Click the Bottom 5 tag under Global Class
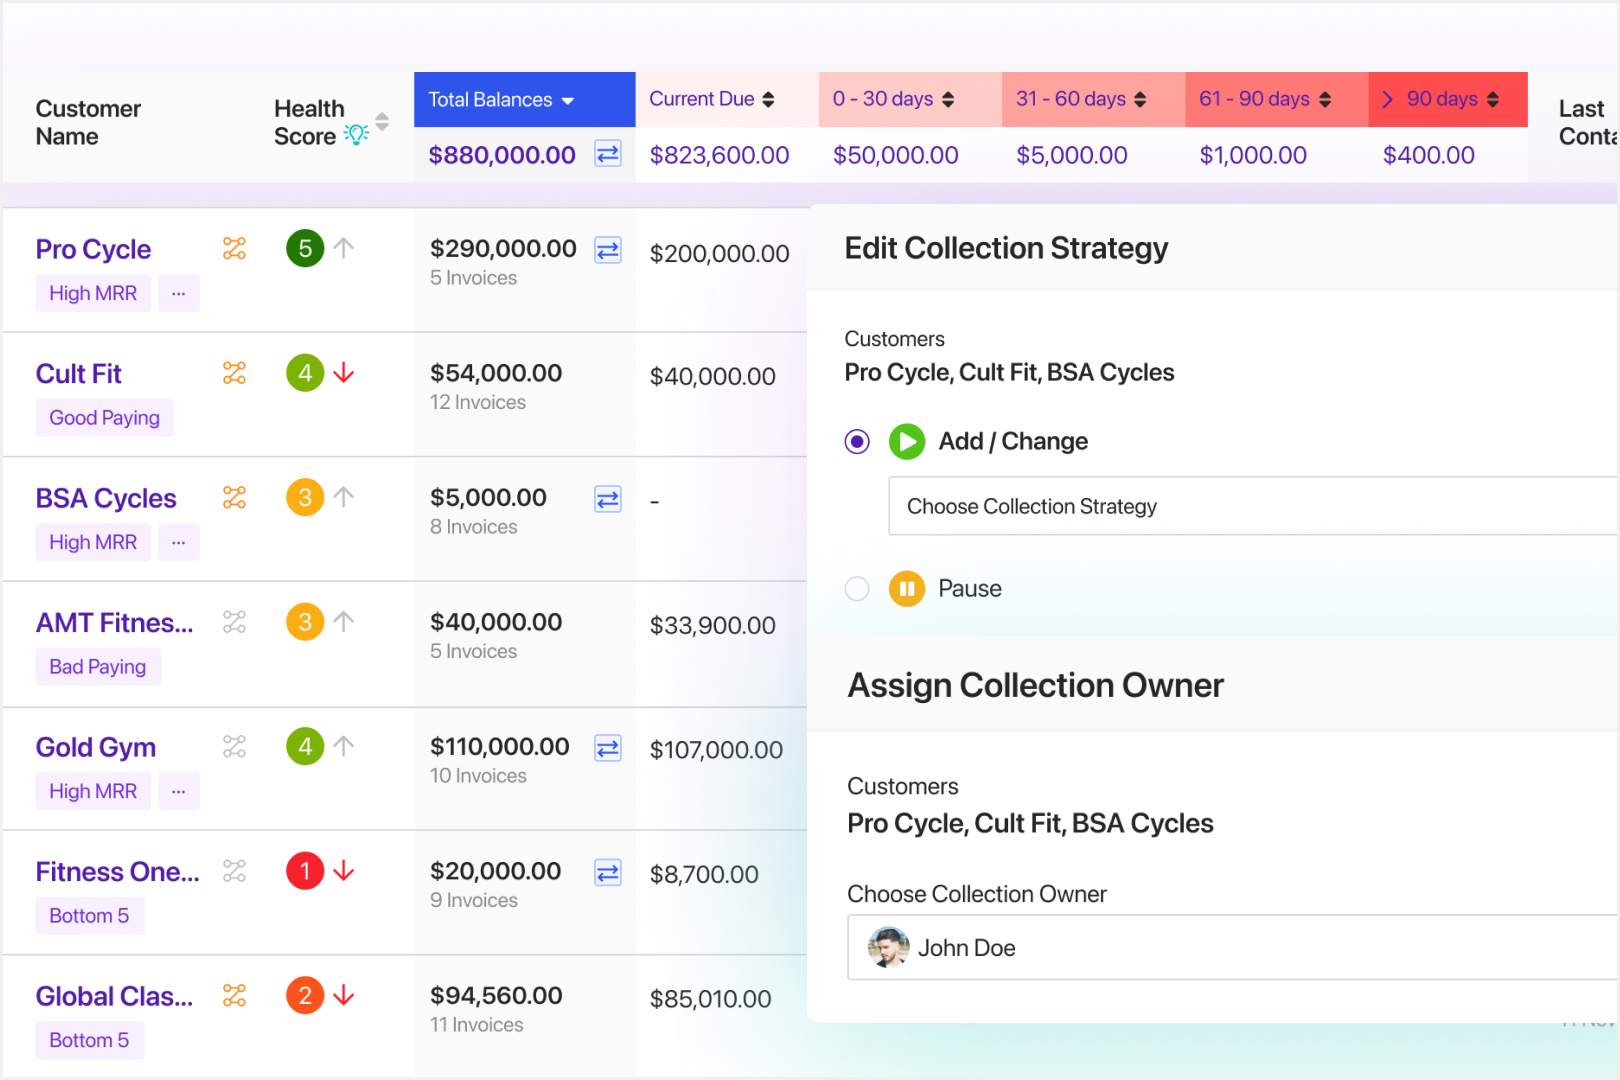1620x1080 pixels. tap(89, 1040)
